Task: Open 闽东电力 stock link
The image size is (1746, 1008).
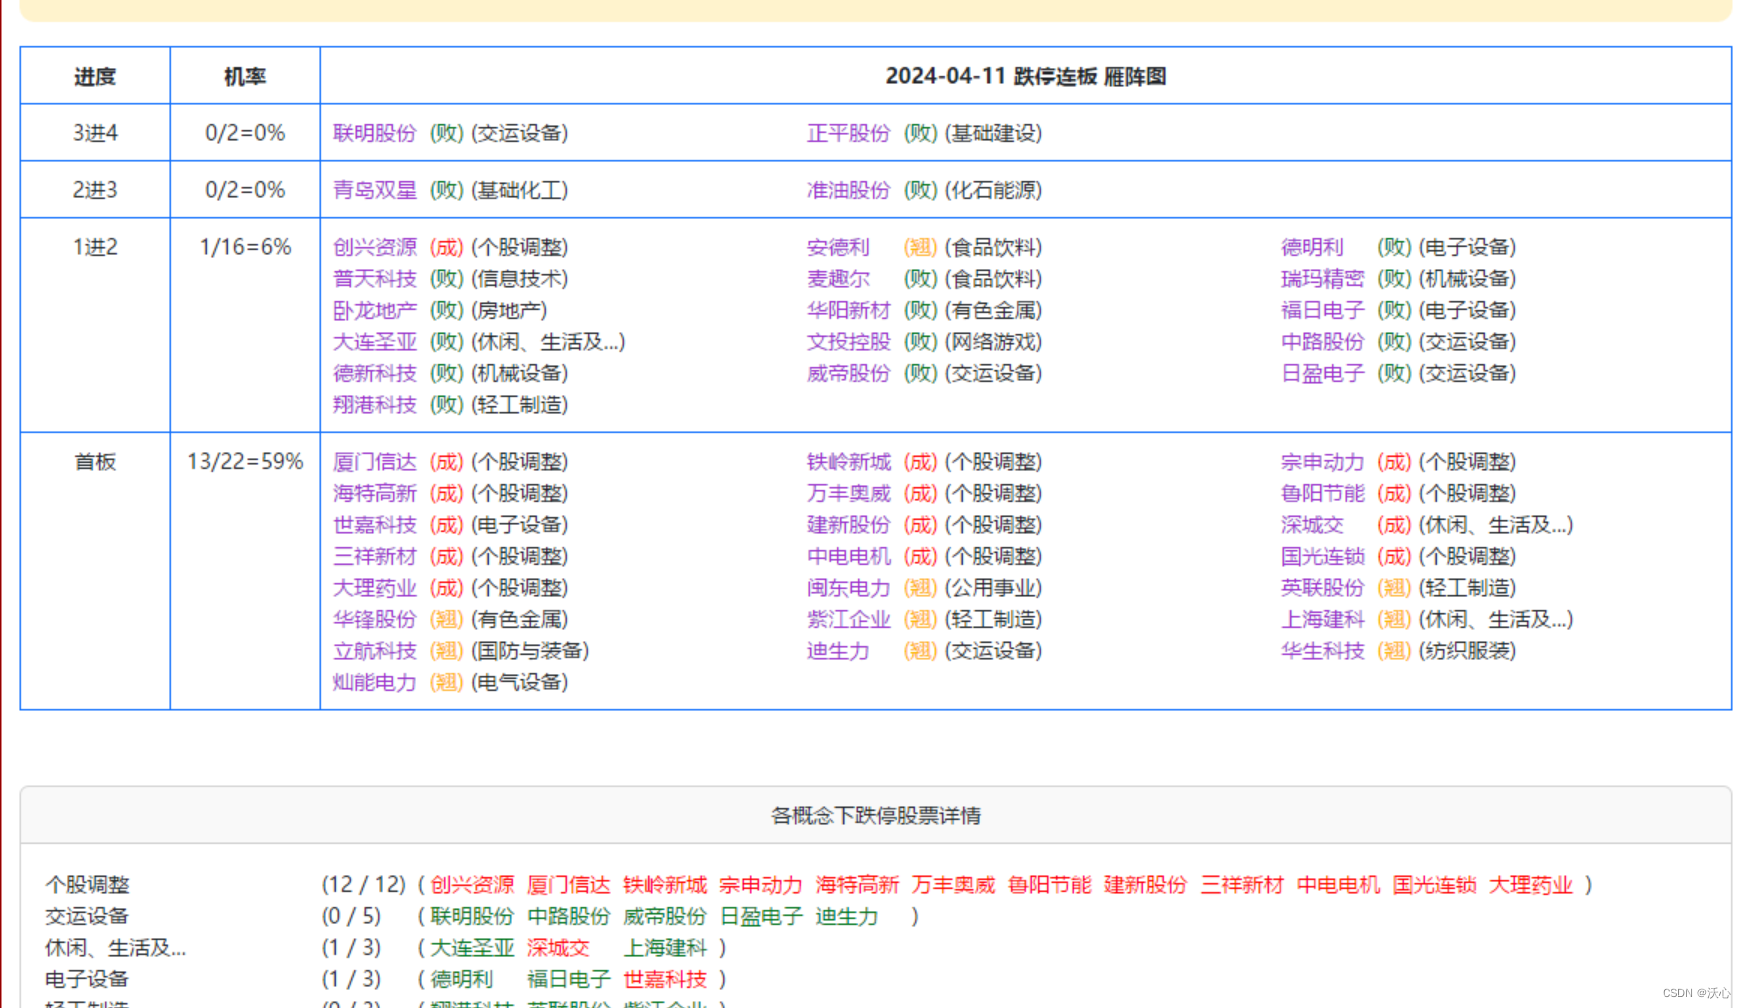Action: 848,587
